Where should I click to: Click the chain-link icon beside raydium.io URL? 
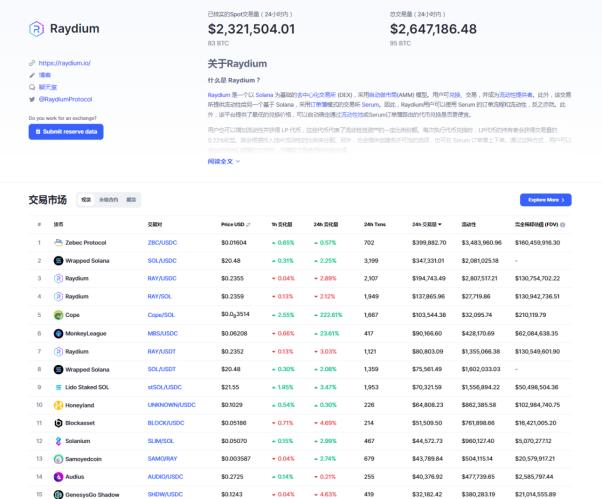click(x=32, y=63)
